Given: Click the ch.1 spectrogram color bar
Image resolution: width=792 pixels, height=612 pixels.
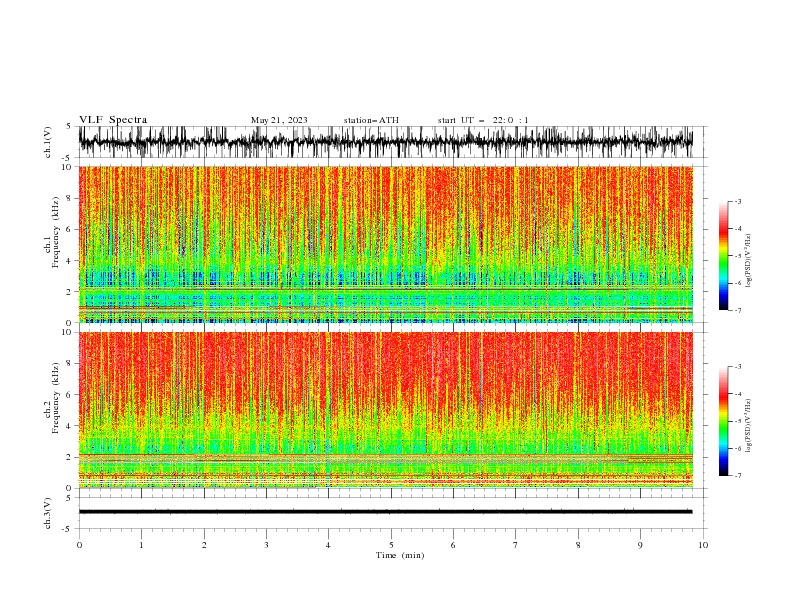Looking at the screenshot, I should [x=723, y=256].
